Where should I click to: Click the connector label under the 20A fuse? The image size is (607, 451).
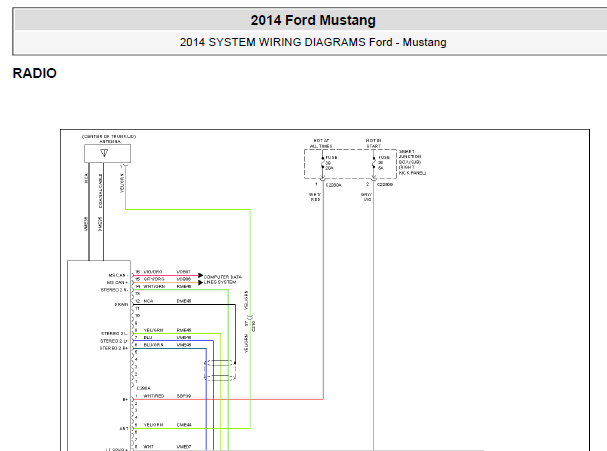[x=334, y=185]
